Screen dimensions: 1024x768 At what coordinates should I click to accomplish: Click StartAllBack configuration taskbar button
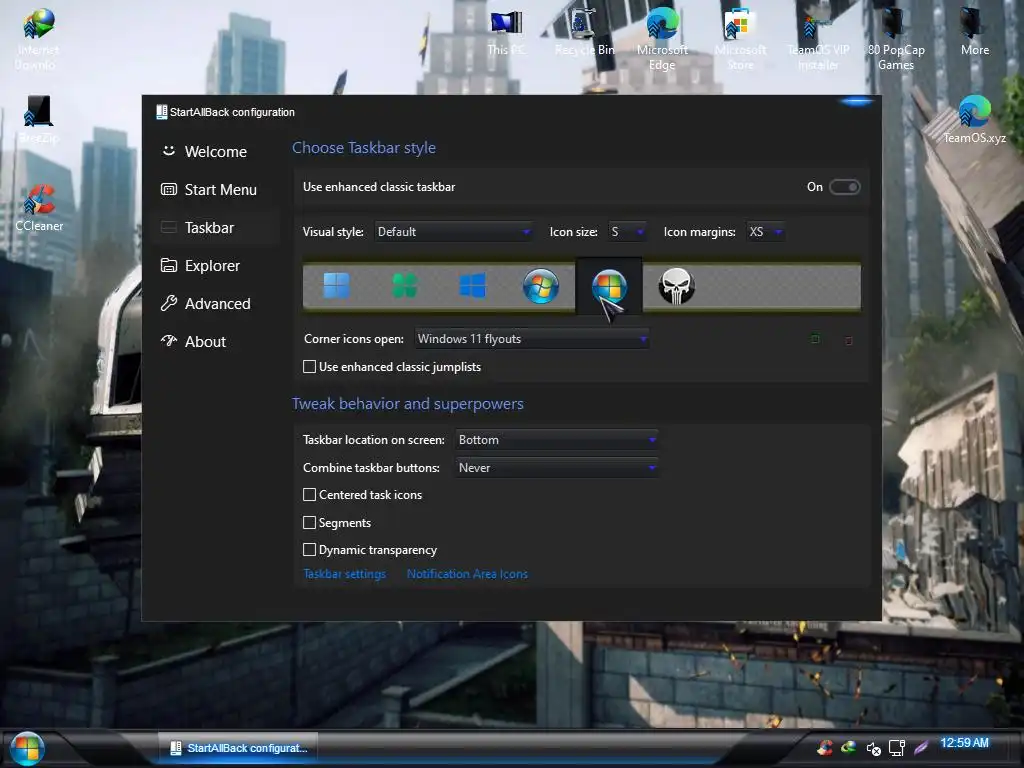coord(238,748)
